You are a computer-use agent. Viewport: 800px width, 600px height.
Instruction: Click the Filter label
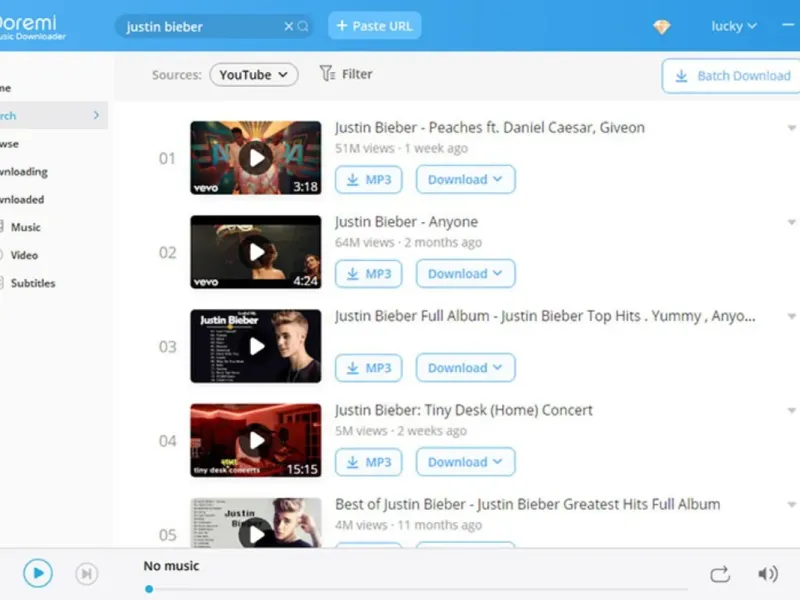pos(357,74)
